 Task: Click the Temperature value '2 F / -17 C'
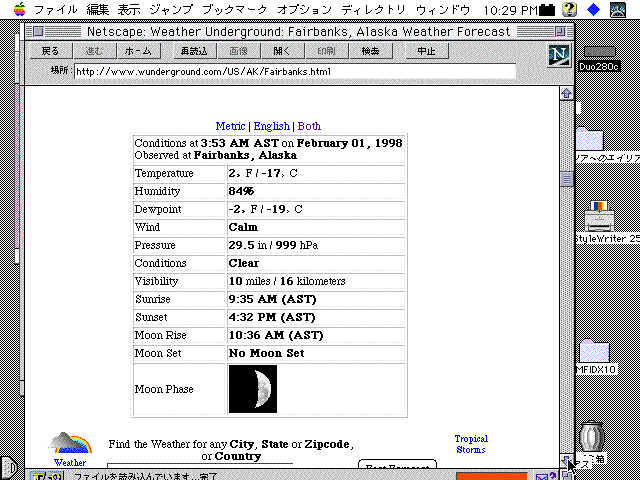pos(263,173)
